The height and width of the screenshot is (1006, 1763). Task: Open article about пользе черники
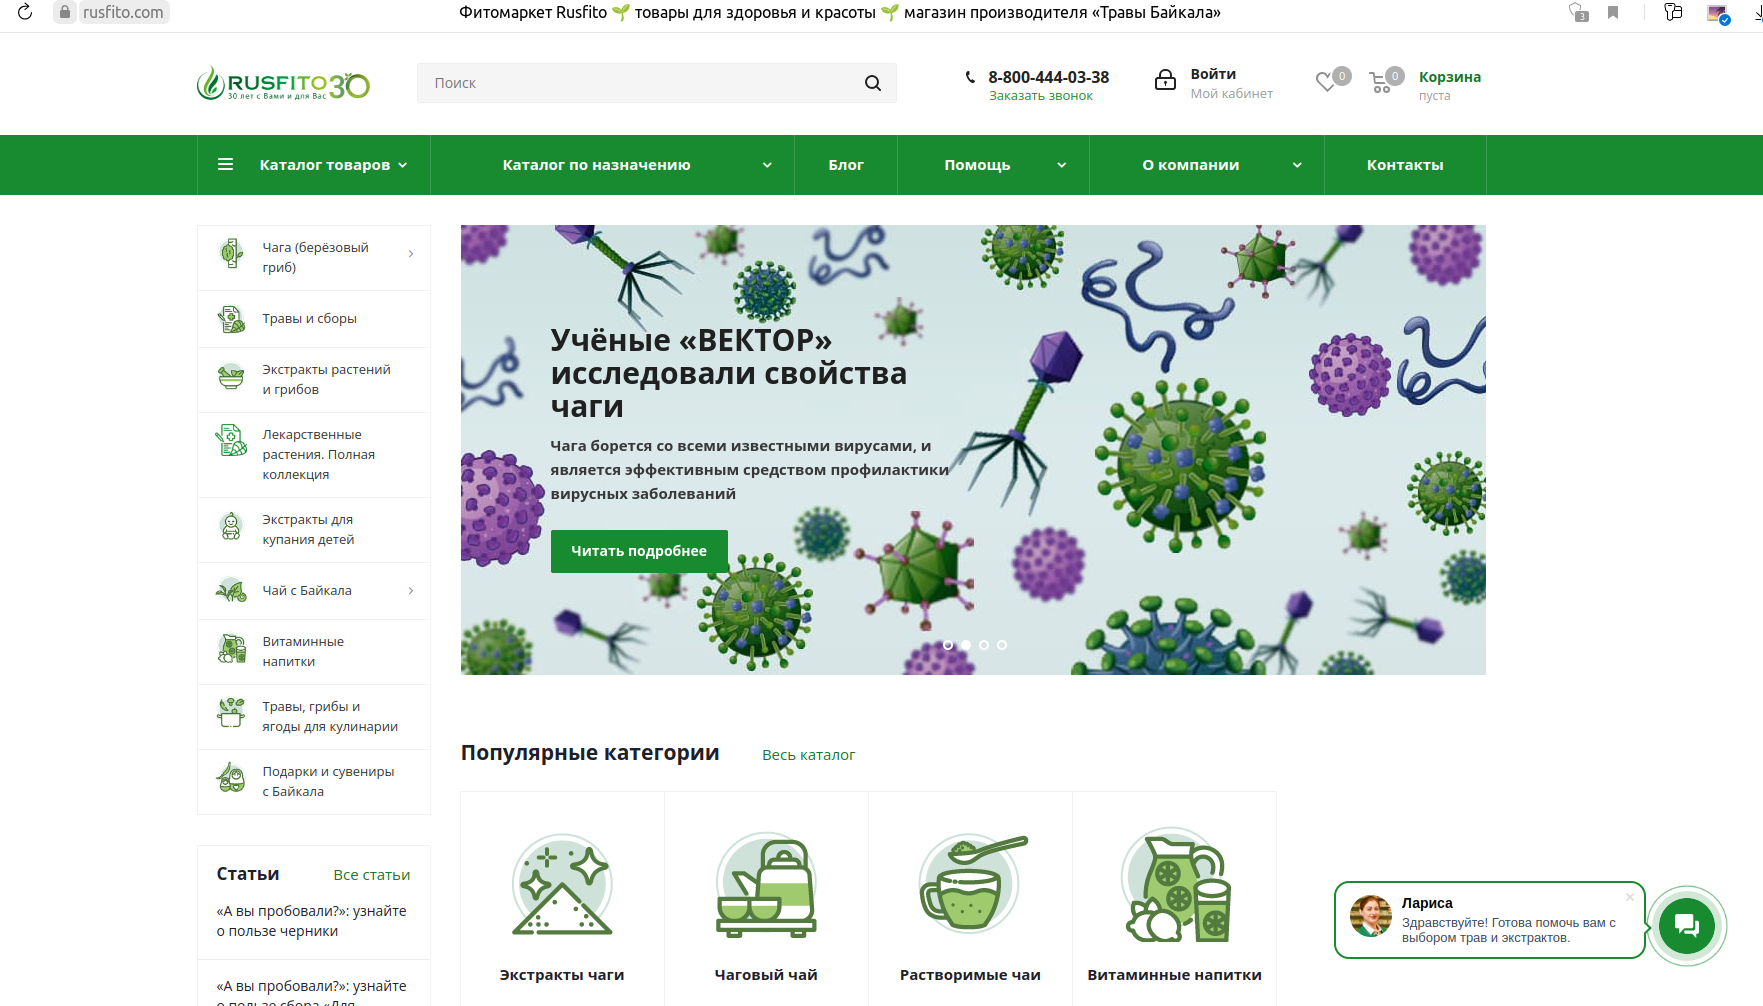tap(312, 921)
